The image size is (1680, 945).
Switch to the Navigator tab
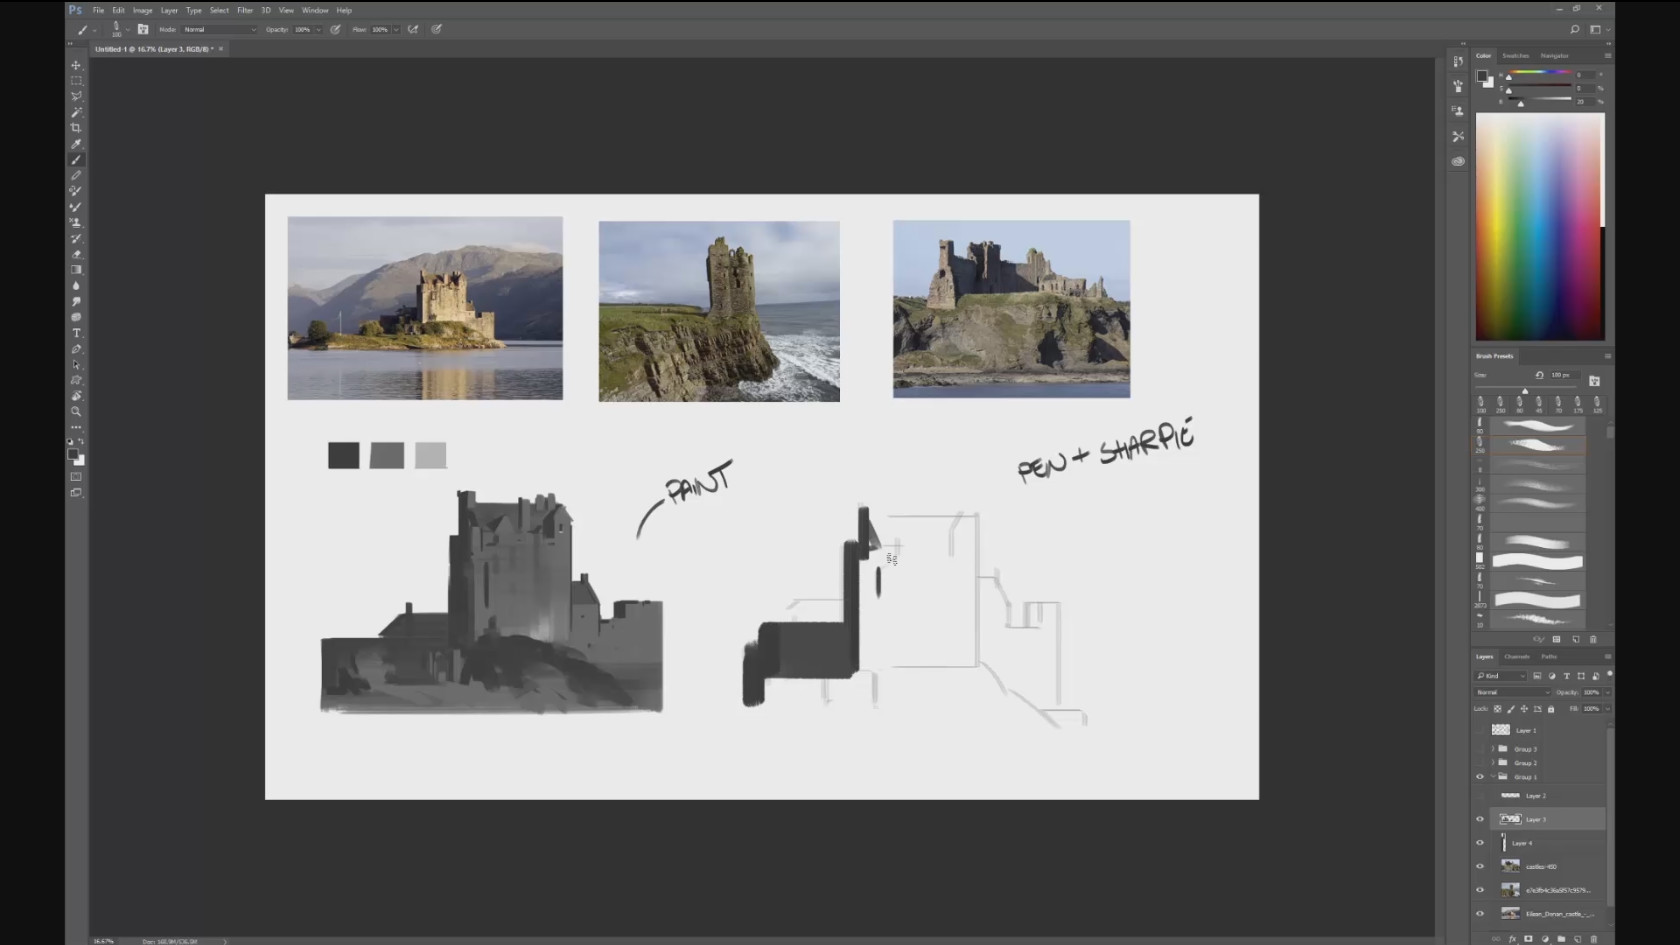[1554, 56]
